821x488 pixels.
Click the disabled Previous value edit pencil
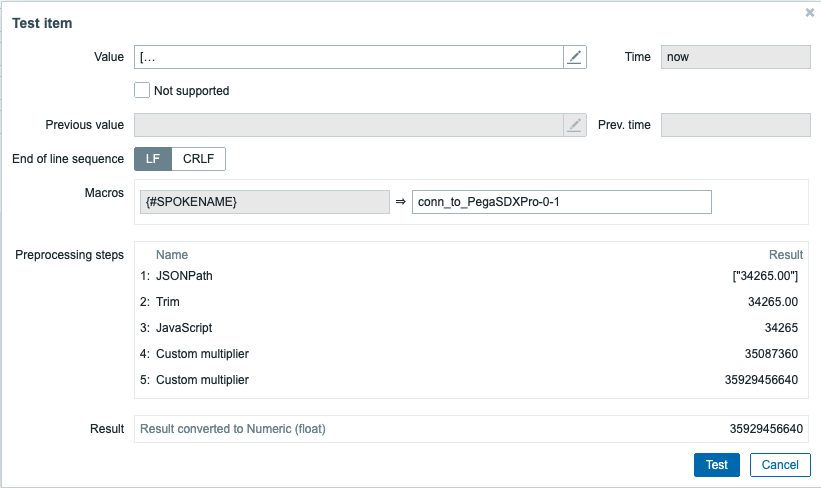574,125
